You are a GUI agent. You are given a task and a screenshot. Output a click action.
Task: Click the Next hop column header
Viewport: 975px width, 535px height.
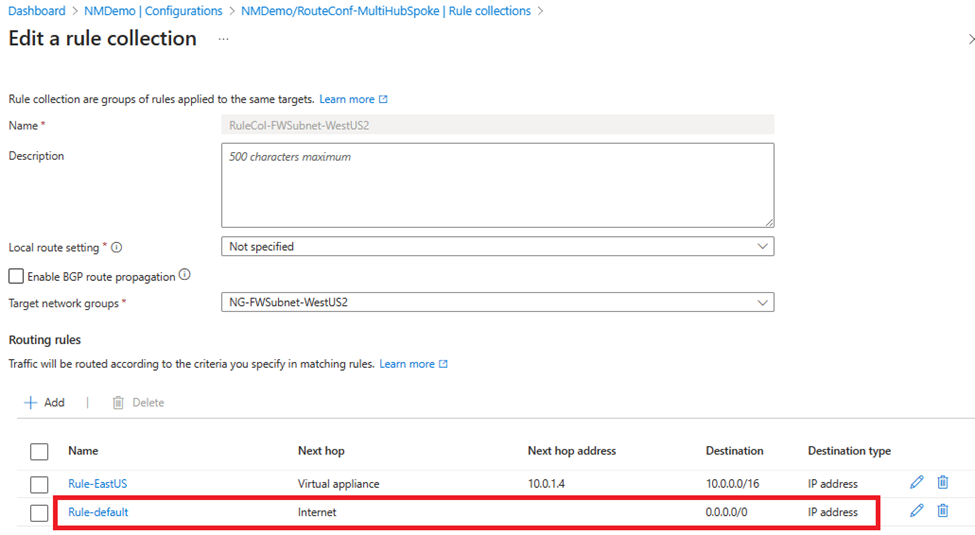(x=321, y=451)
